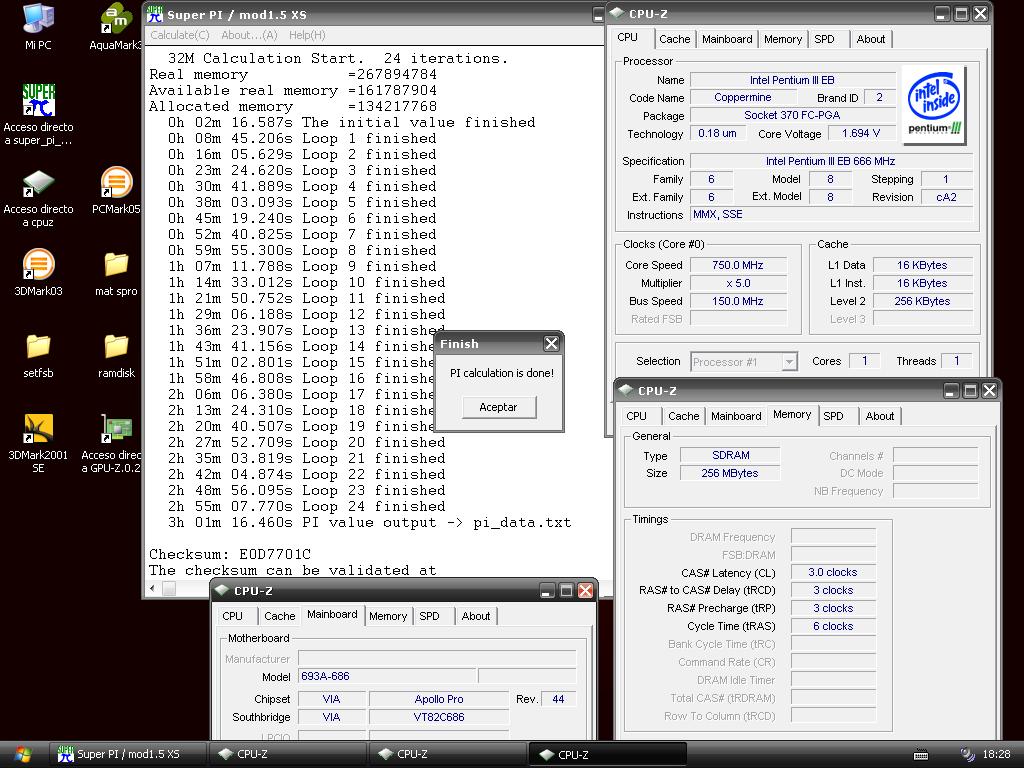The image size is (1024, 768).
Task: Open About tab in top CPU-Z window
Action: [871, 39]
